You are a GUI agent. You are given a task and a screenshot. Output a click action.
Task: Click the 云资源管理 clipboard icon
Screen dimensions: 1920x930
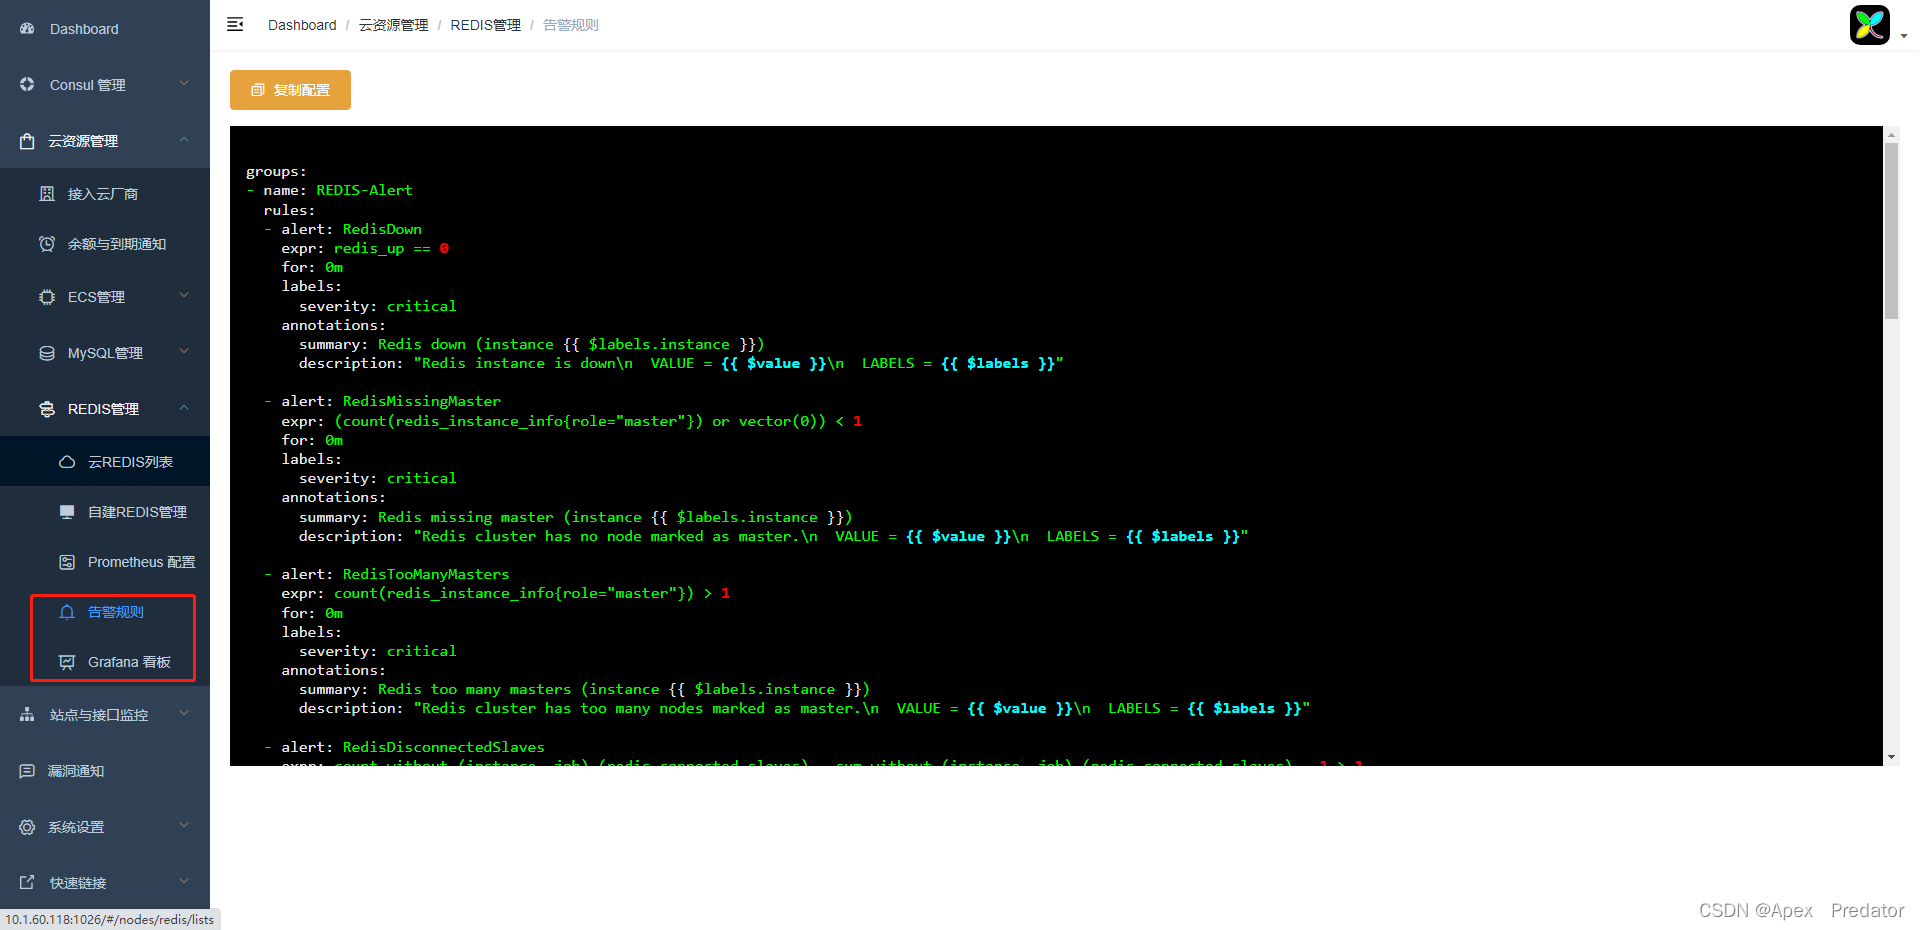27,141
